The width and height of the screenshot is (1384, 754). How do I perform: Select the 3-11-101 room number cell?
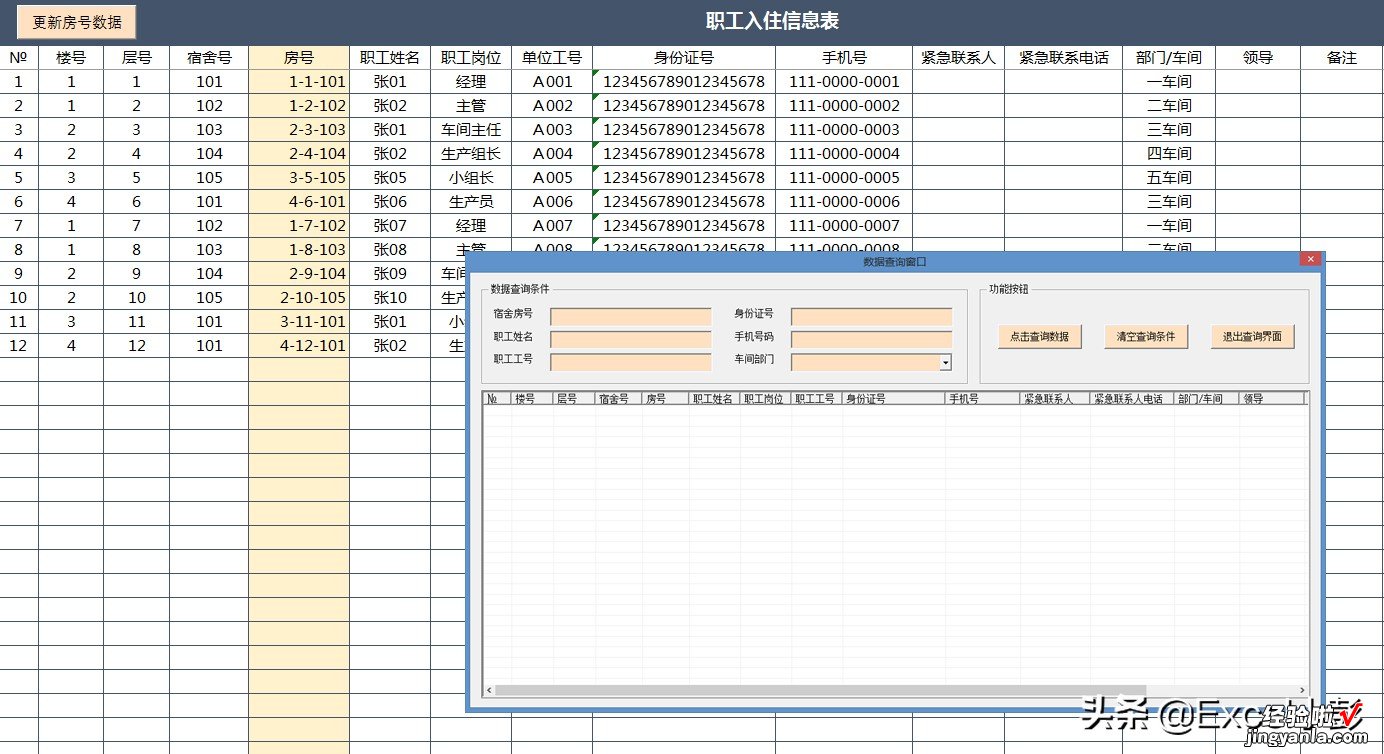point(299,322)
